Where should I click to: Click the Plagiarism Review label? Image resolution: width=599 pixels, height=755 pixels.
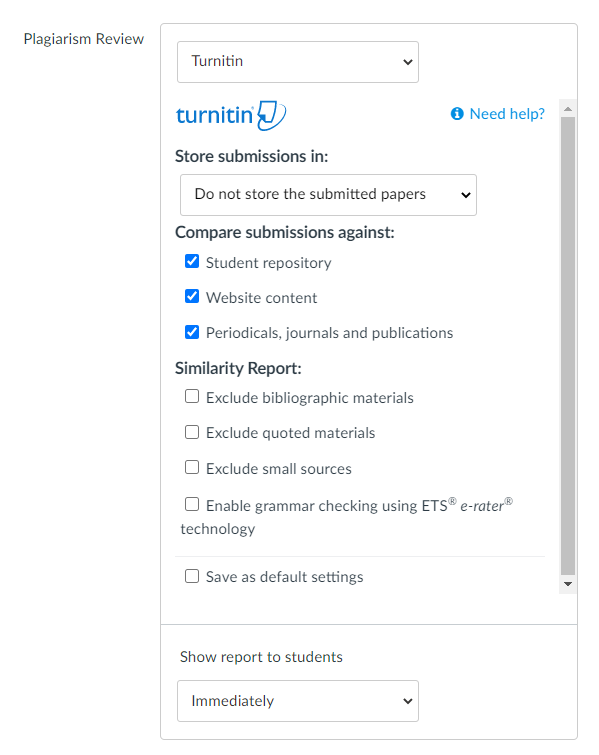click(84, 39)
